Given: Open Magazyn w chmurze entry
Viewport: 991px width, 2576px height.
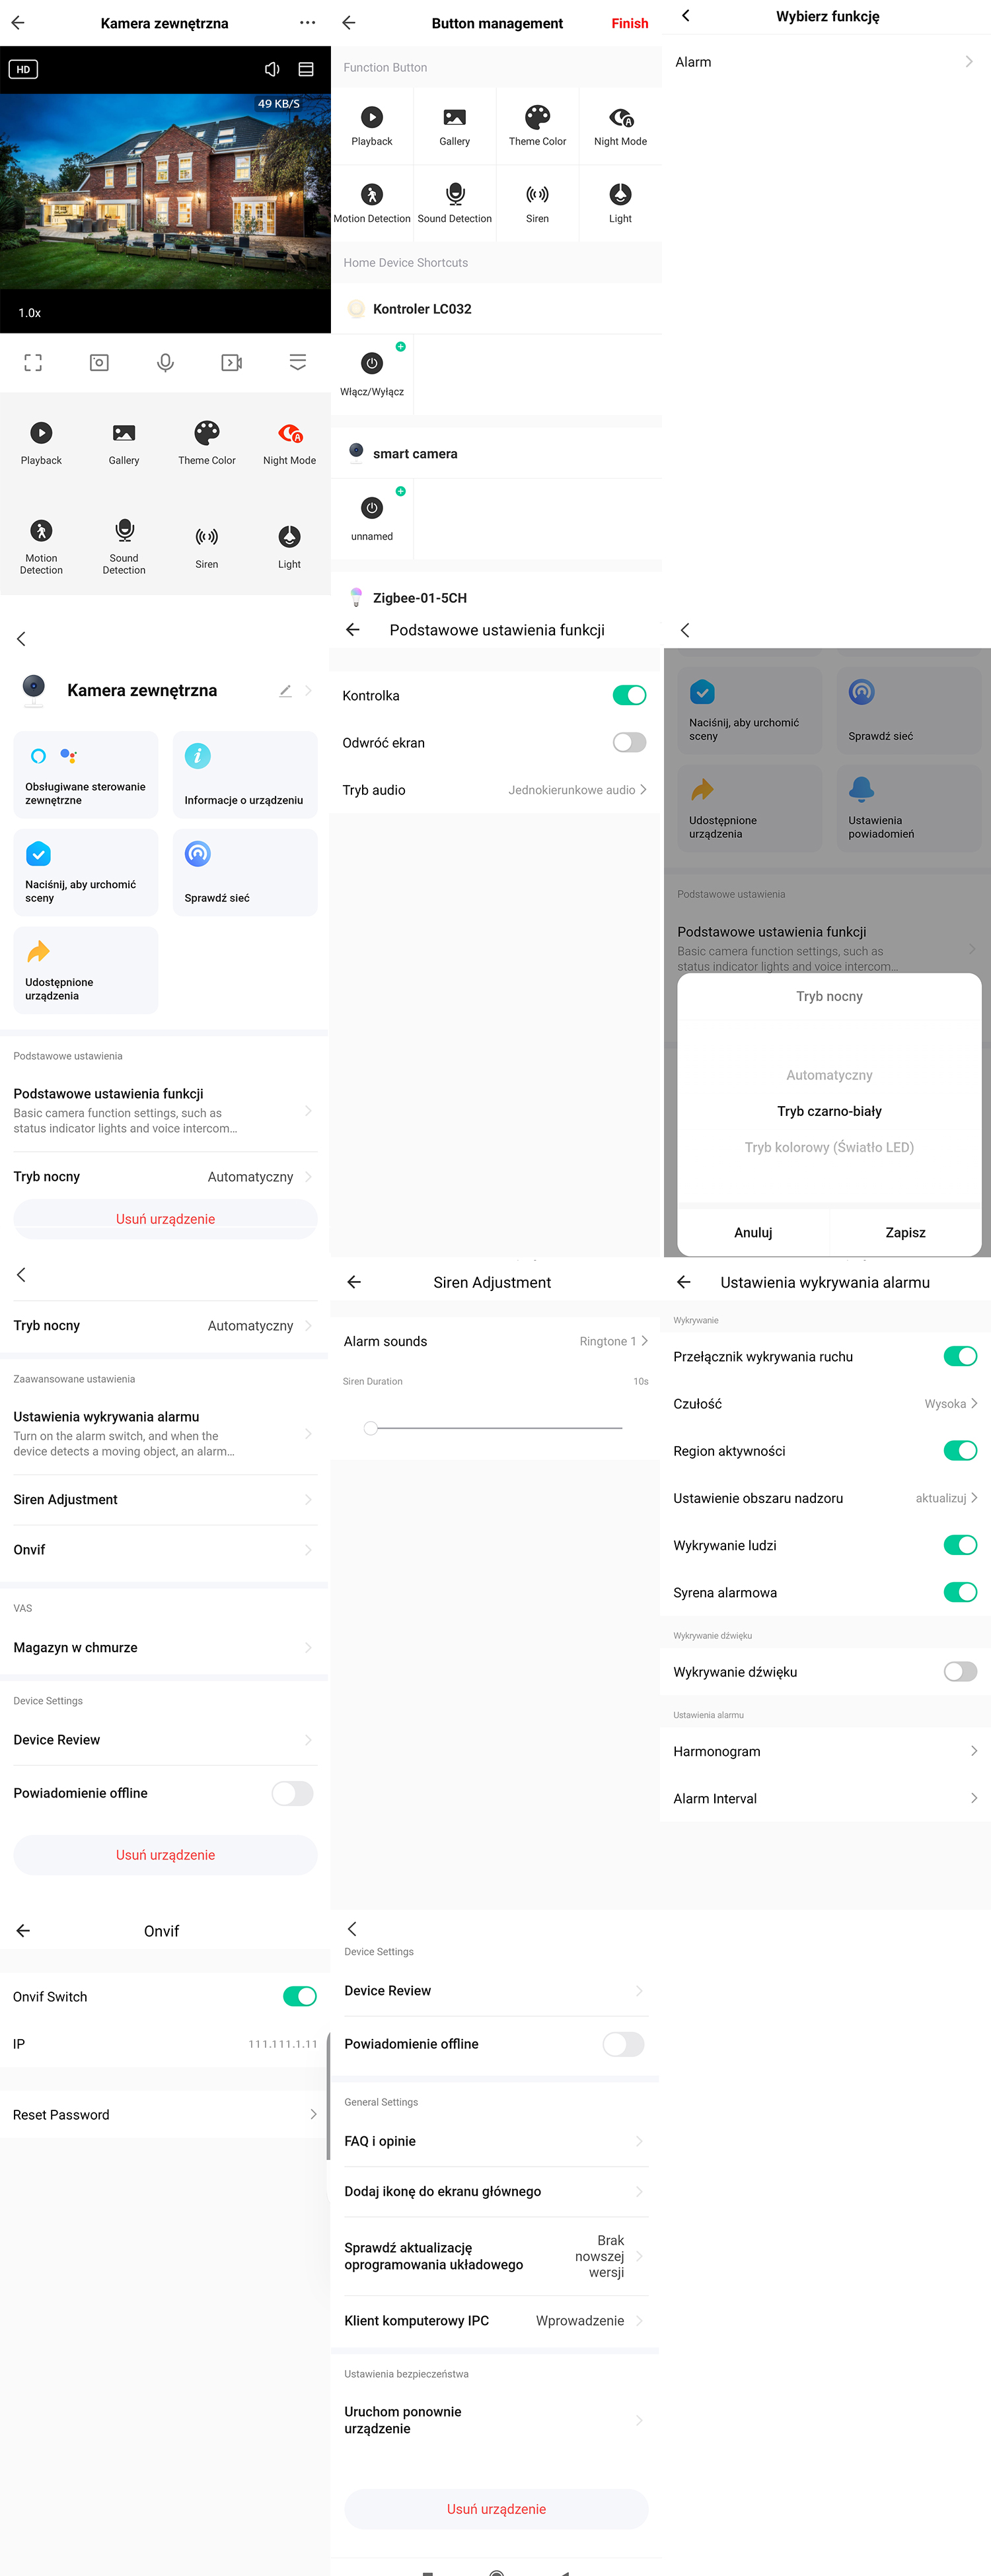Looking at the screenshot, I should [x=164, y=1647].
